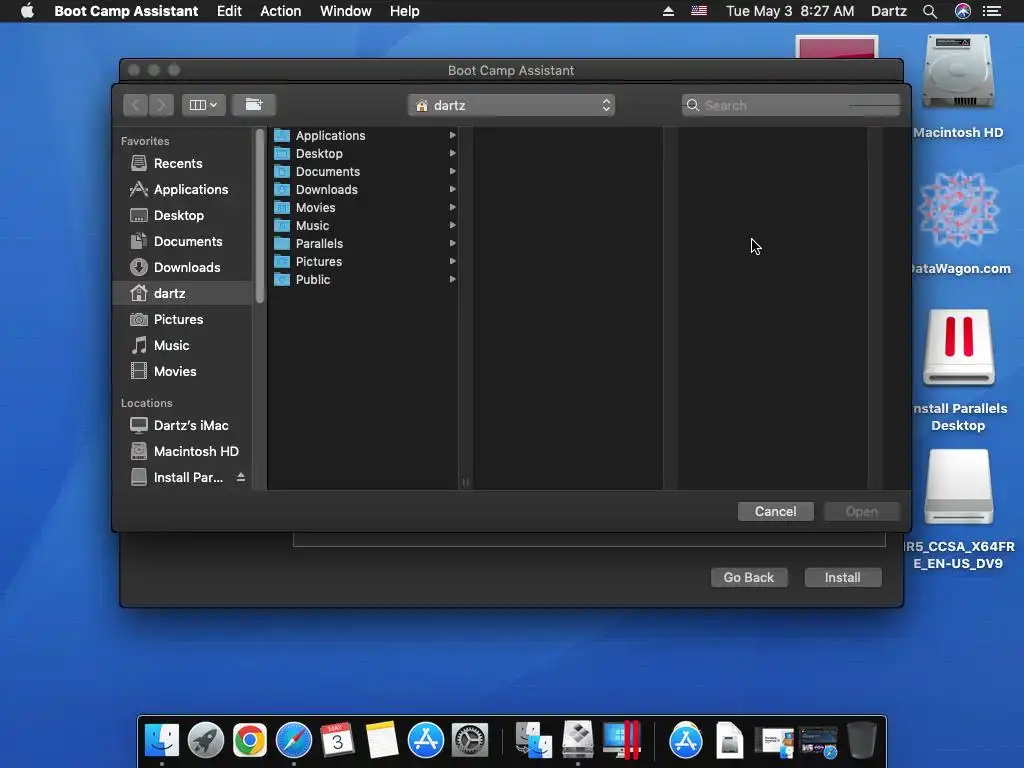The height and width of the screenshot is (768, 1024).
Task: Expand the Downloads folder row arrow
Action: click(452, 189)
